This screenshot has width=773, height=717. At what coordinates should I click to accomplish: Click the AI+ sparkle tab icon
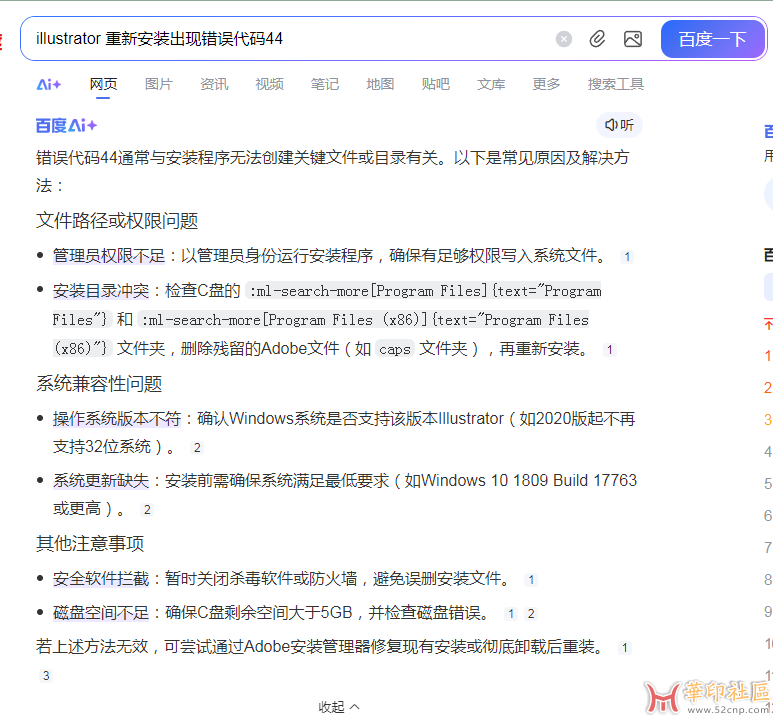49,84
